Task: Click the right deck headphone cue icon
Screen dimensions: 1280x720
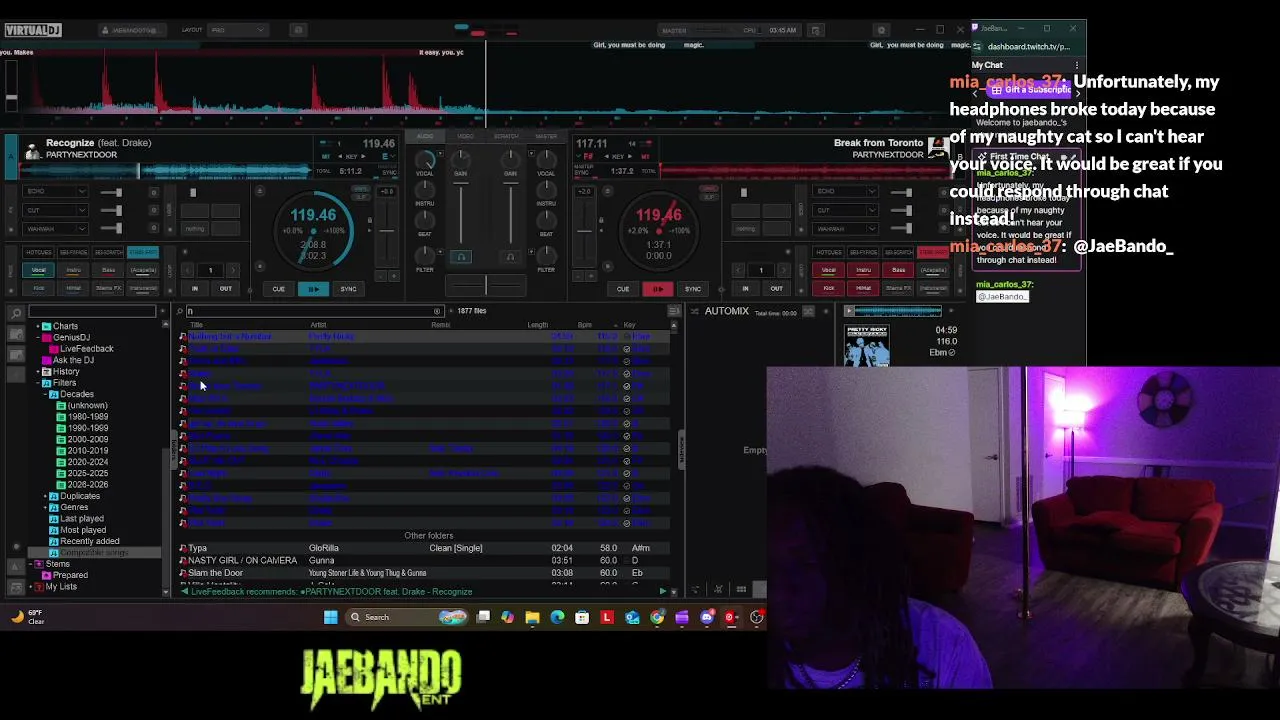Action: point(510,257)
